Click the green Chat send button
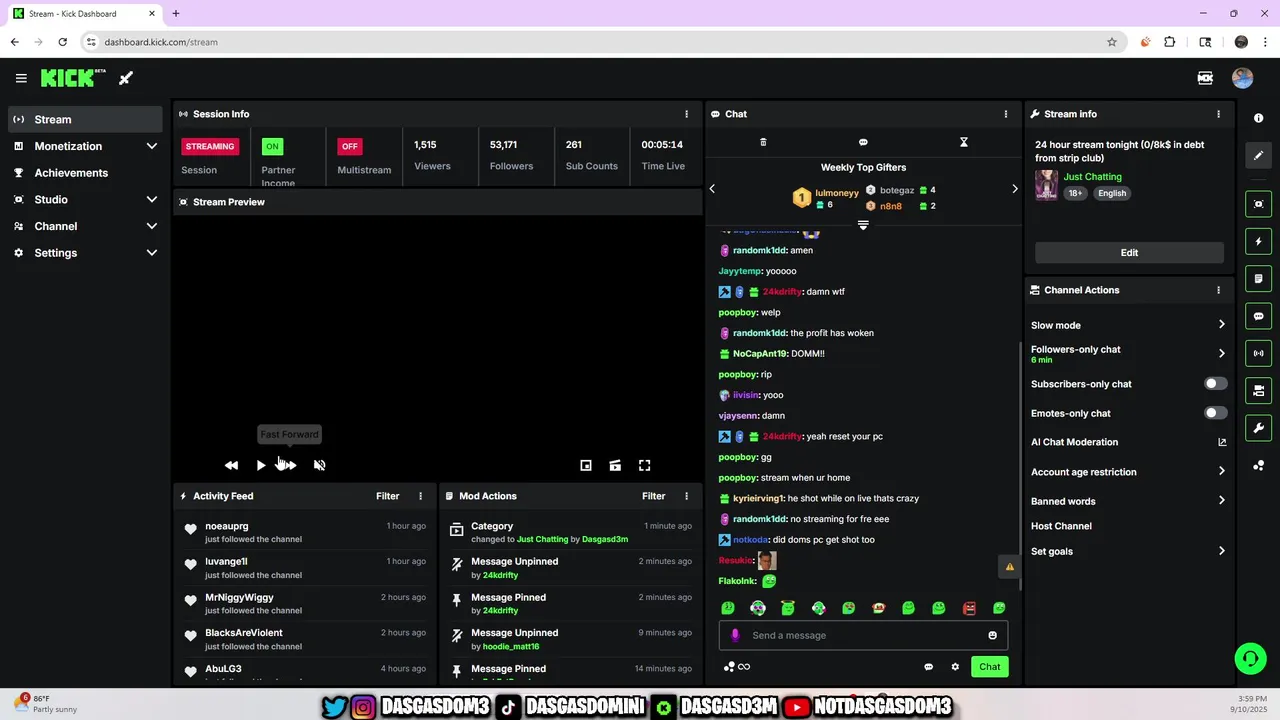 tap(989, 667)
